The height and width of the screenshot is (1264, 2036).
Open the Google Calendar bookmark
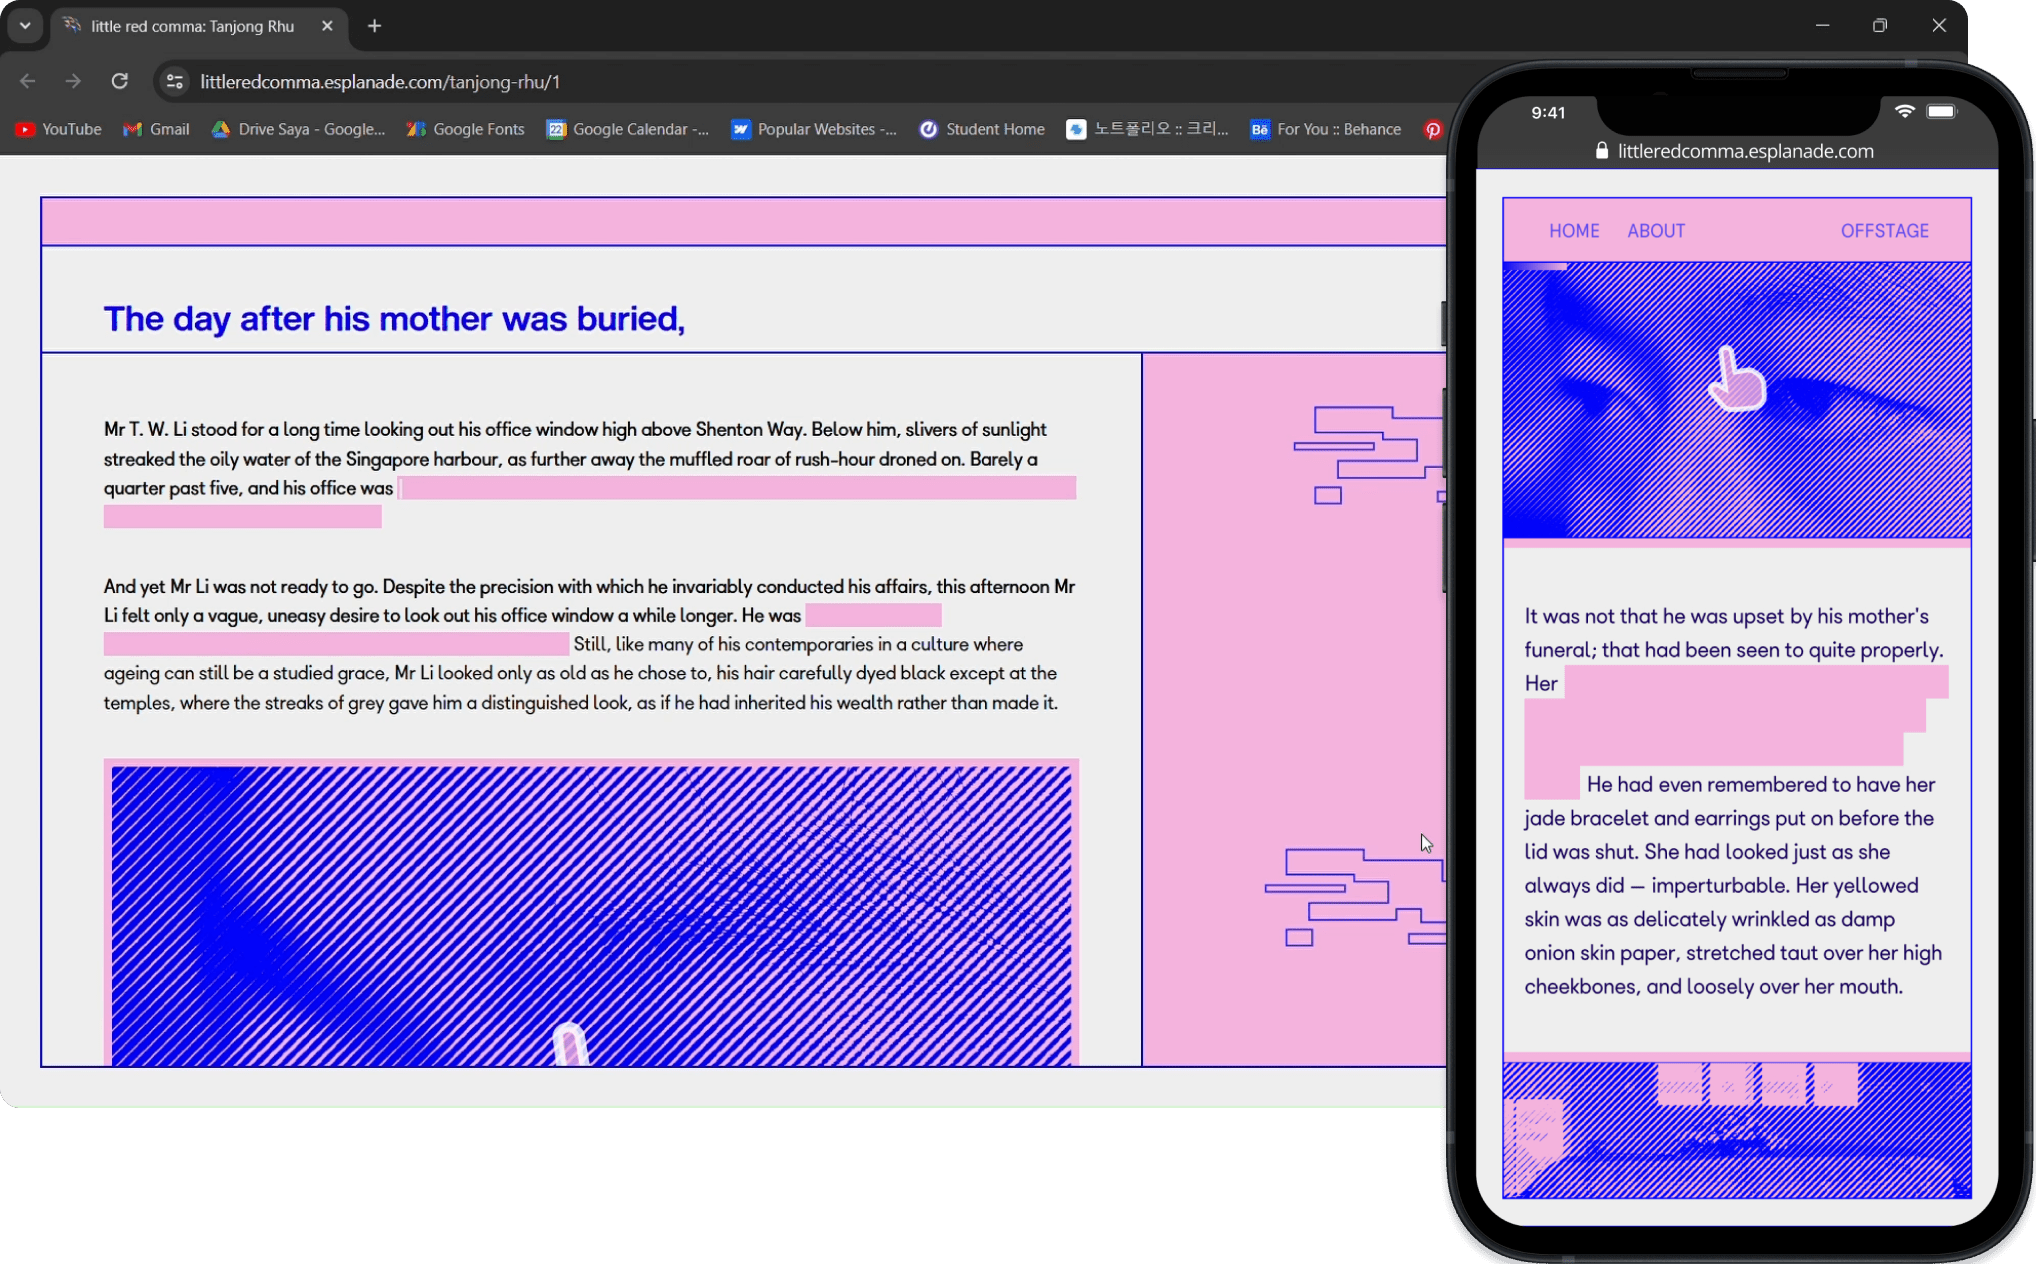coord(628,129)
